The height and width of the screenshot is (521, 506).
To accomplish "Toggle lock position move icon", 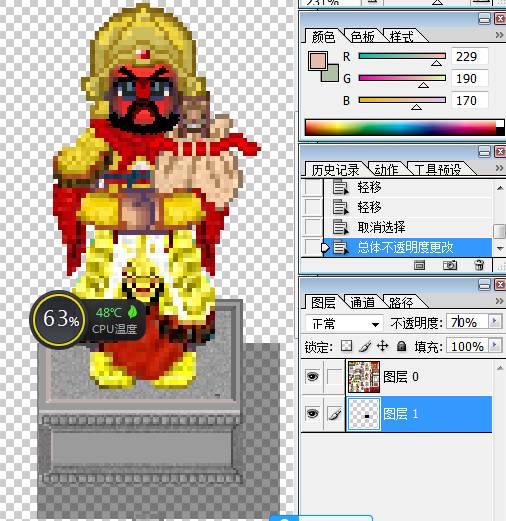I will 382,346.
